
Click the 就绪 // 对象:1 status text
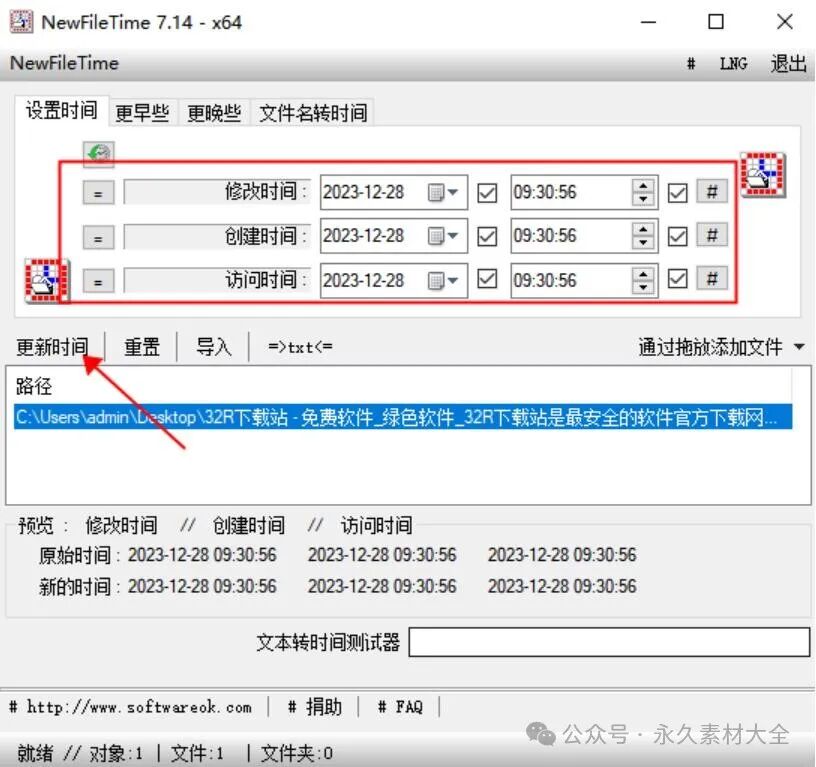pyautogui.click(x=80, y=752)
